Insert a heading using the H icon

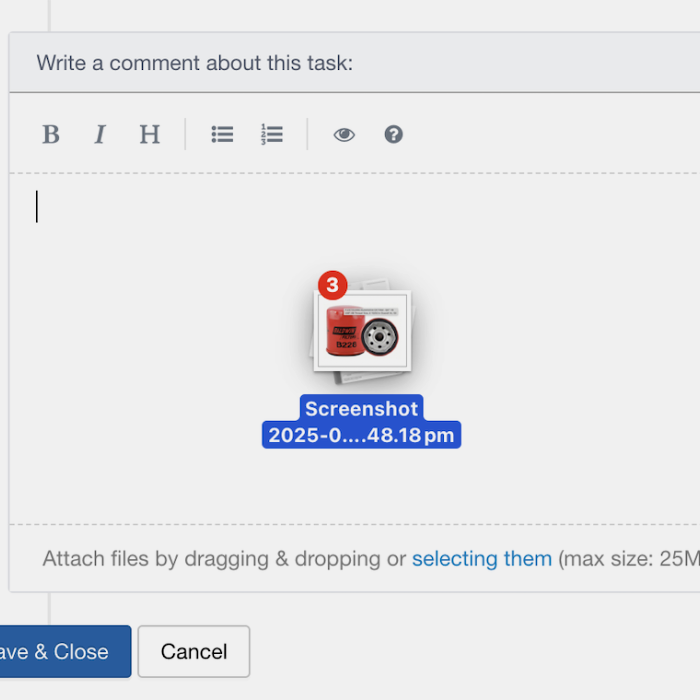[x=150, y=134]
